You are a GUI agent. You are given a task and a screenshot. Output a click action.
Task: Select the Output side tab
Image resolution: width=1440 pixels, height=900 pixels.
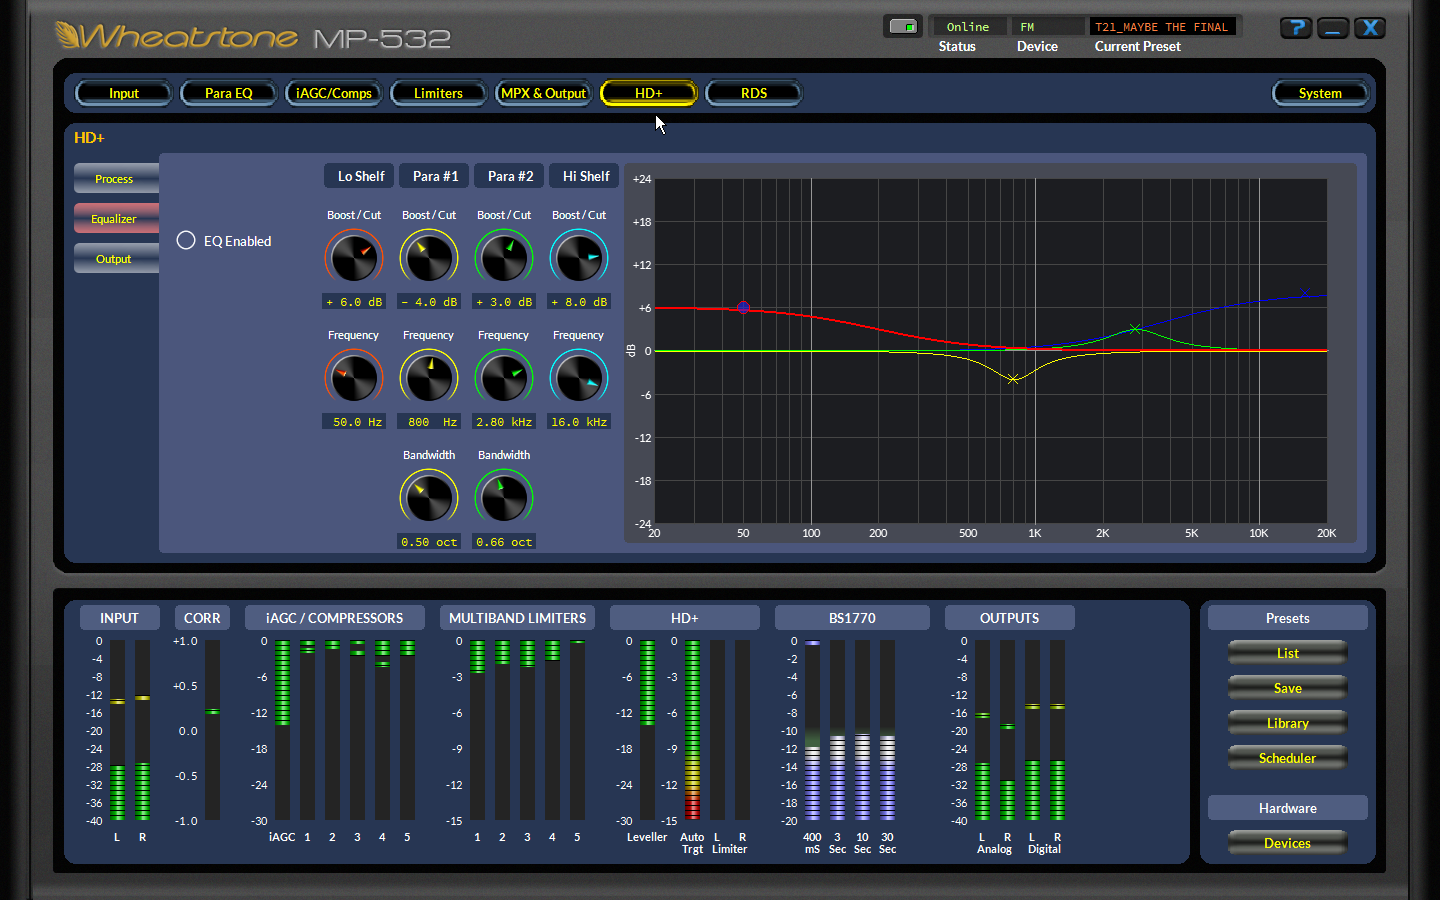pyautogui.click(x=116, y=259)
